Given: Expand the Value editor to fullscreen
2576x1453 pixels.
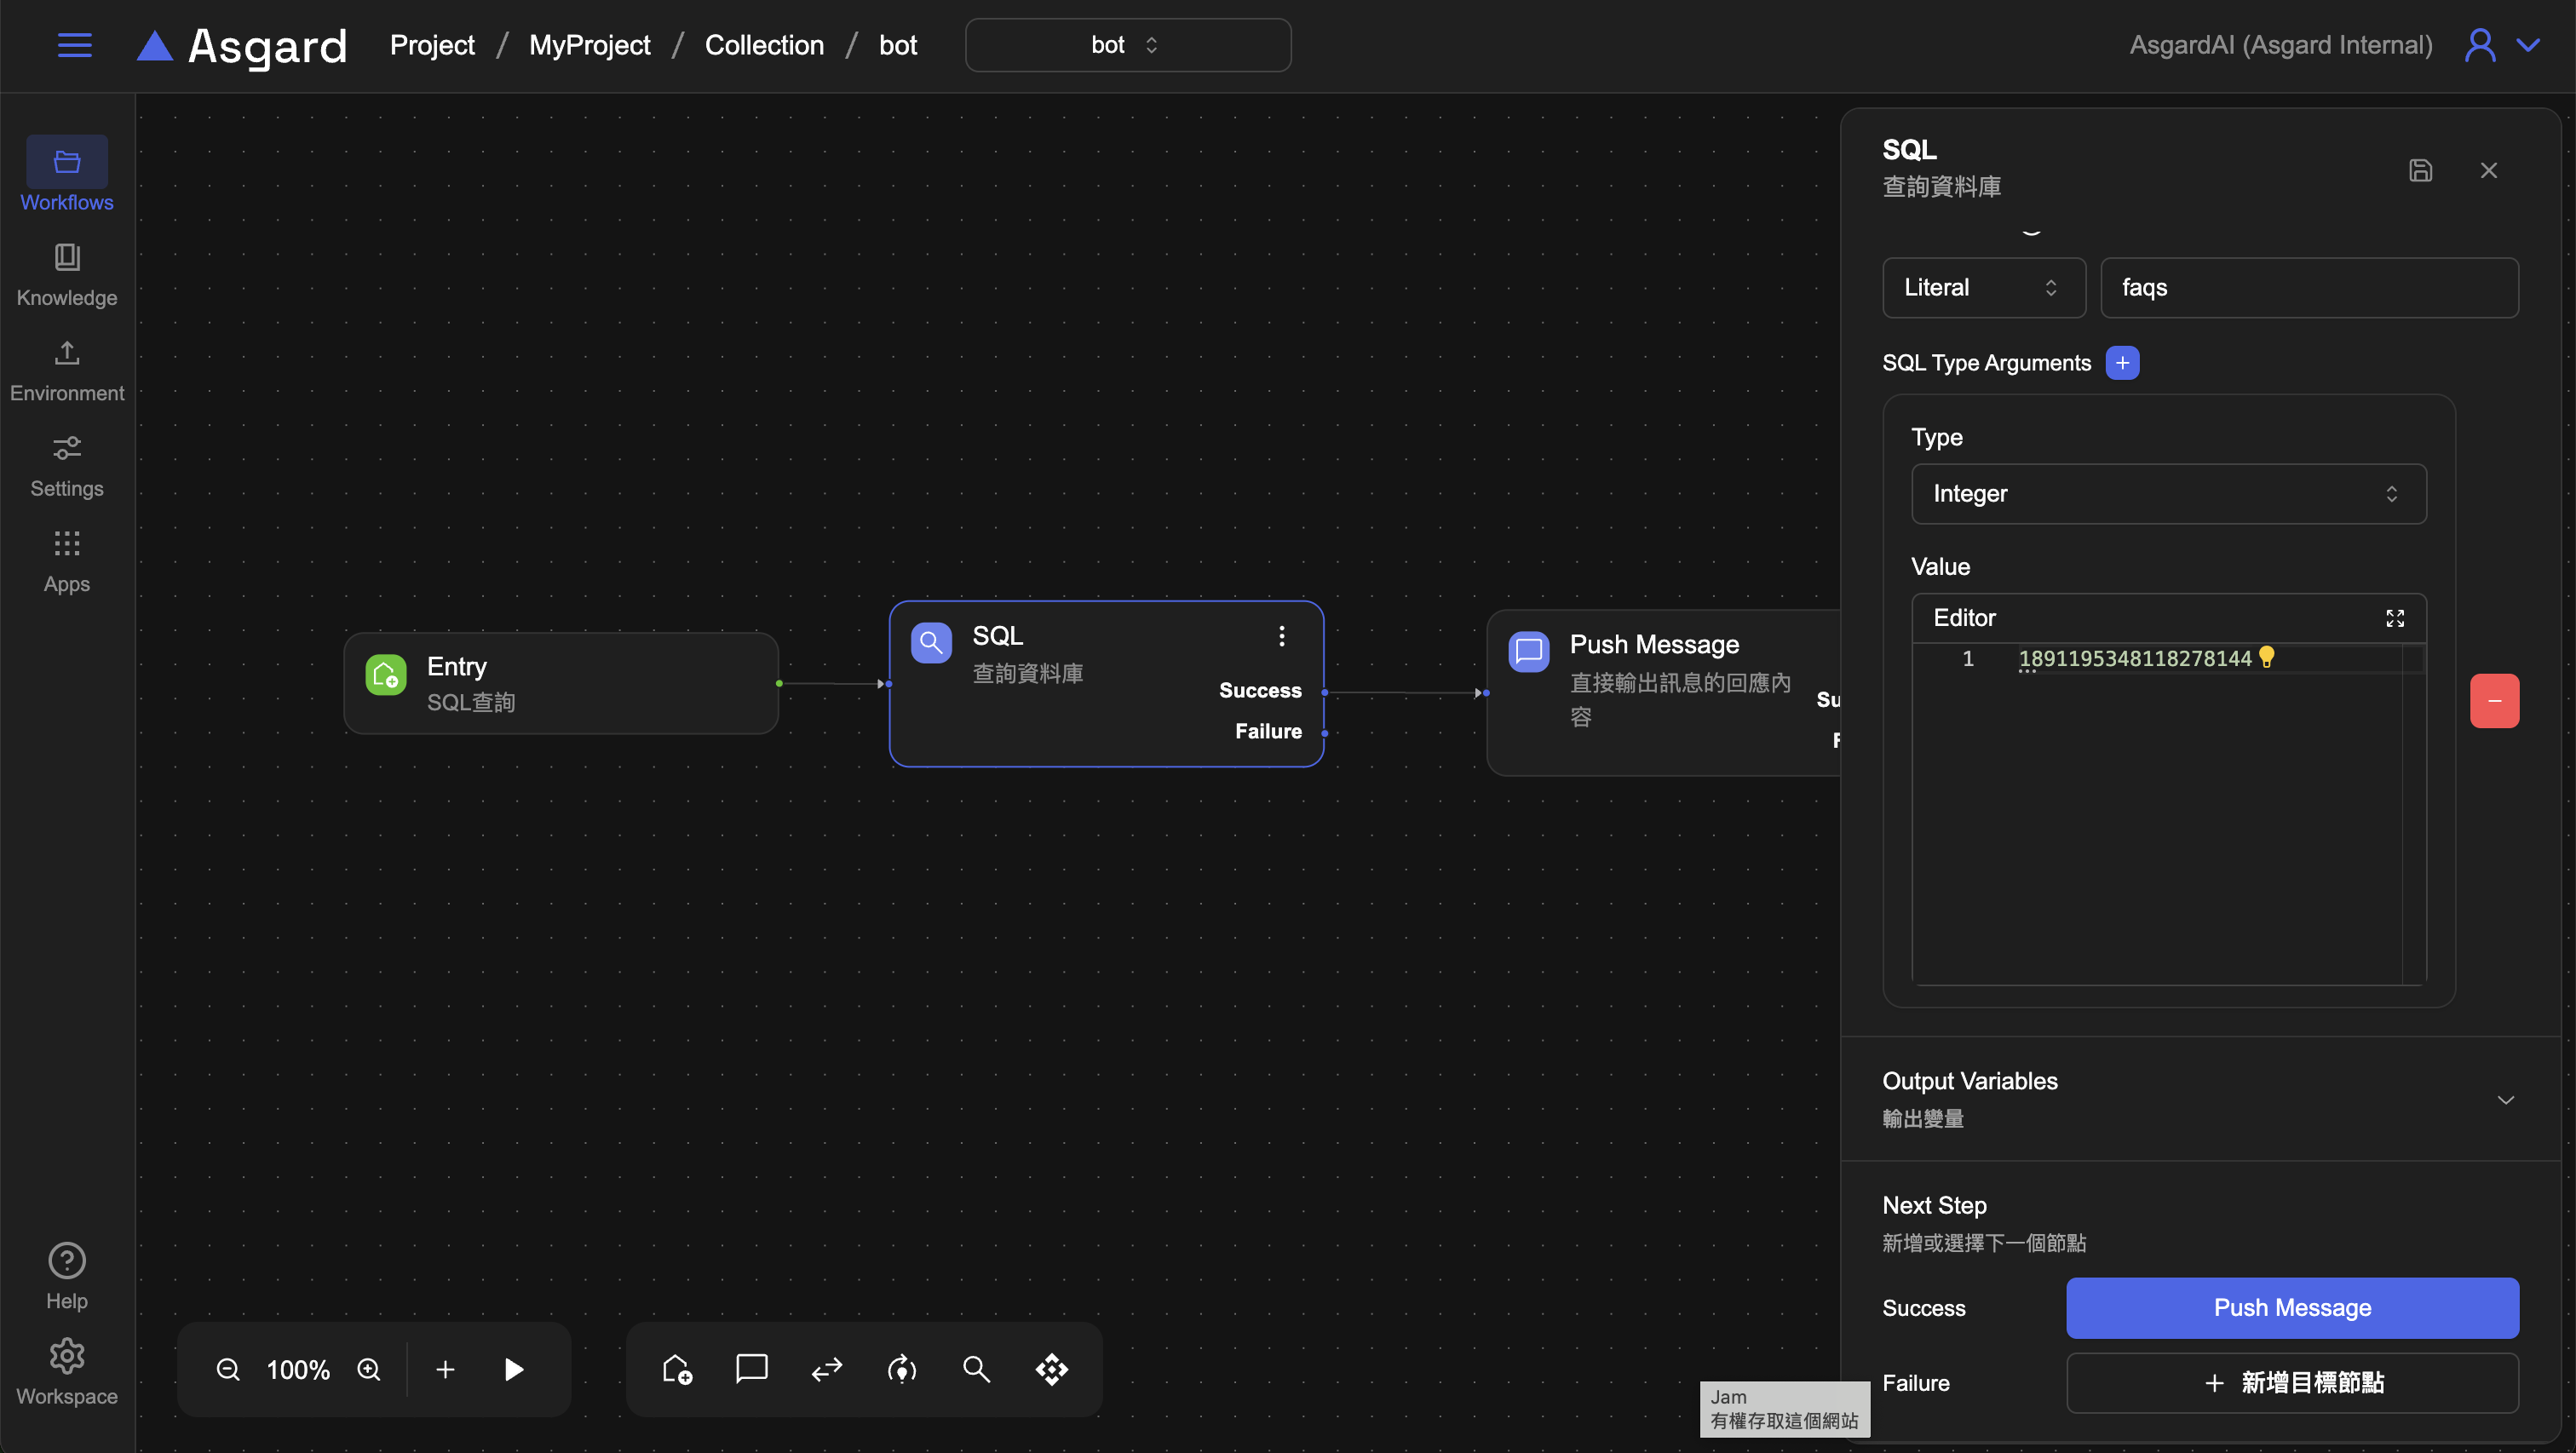Looking at the screenshot, I should click(x=2394, y=618).
